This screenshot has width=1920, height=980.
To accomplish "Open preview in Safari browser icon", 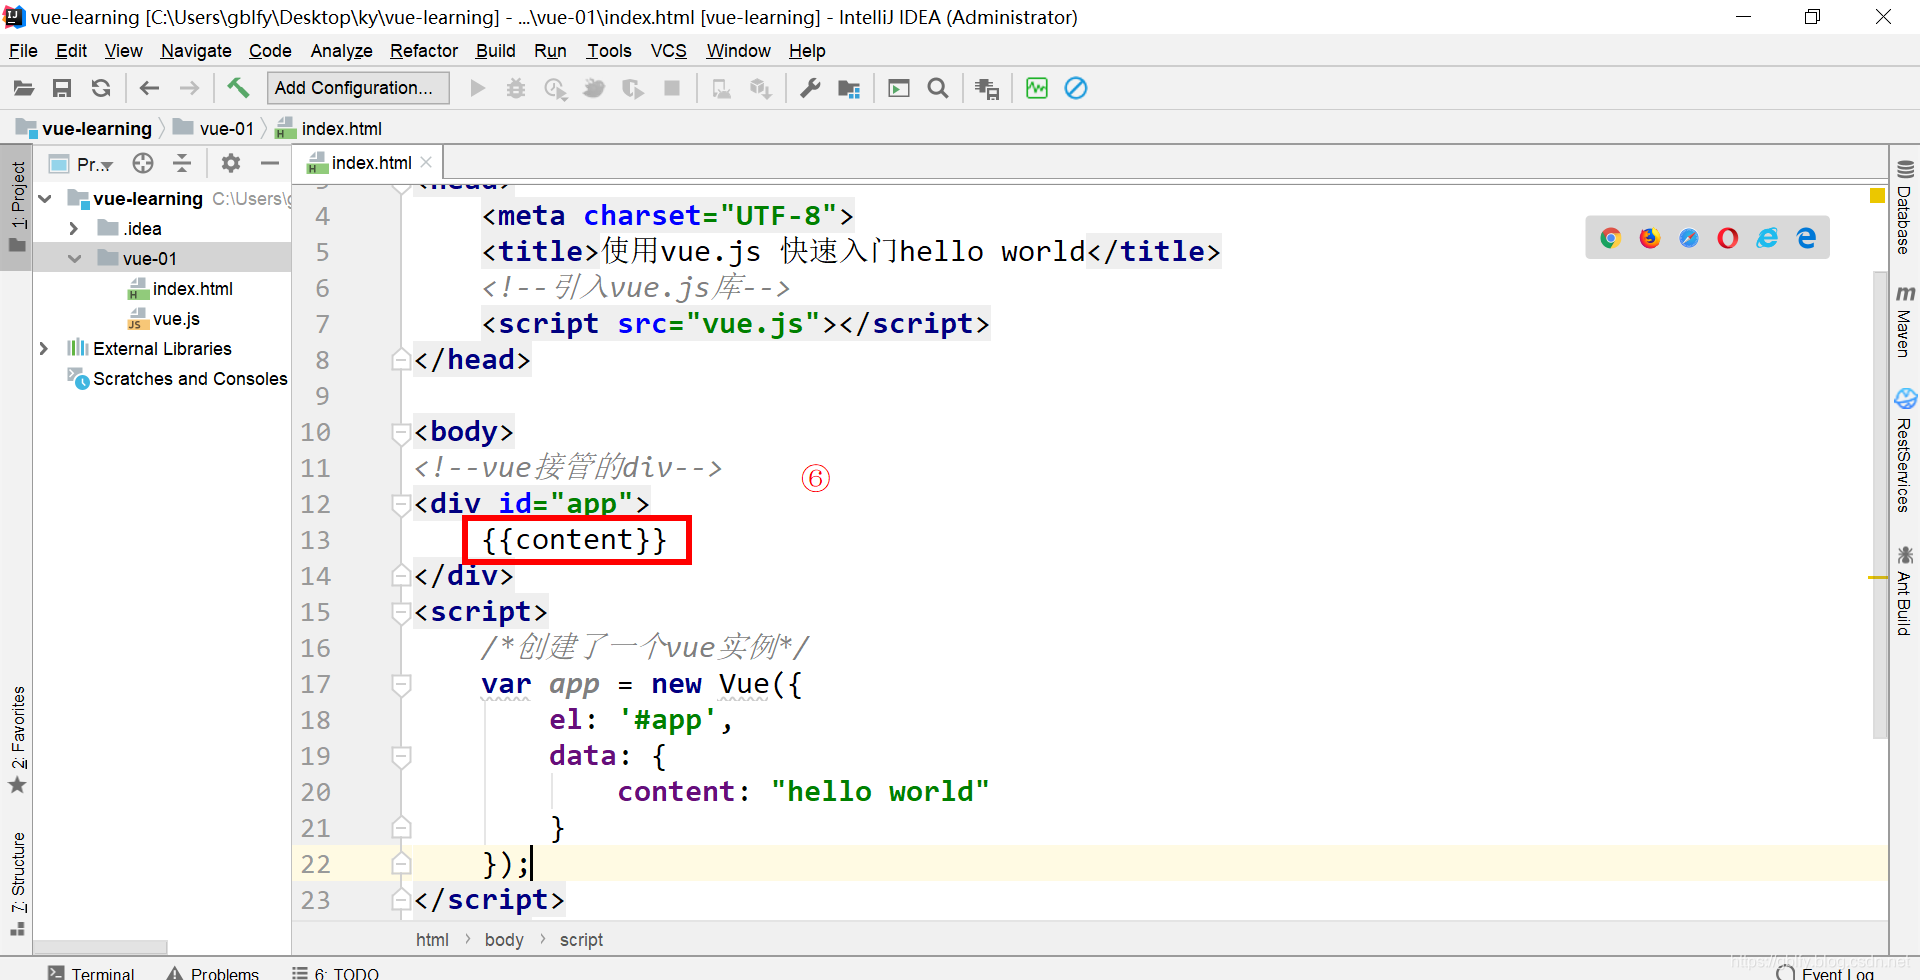I will [1689, 238].
